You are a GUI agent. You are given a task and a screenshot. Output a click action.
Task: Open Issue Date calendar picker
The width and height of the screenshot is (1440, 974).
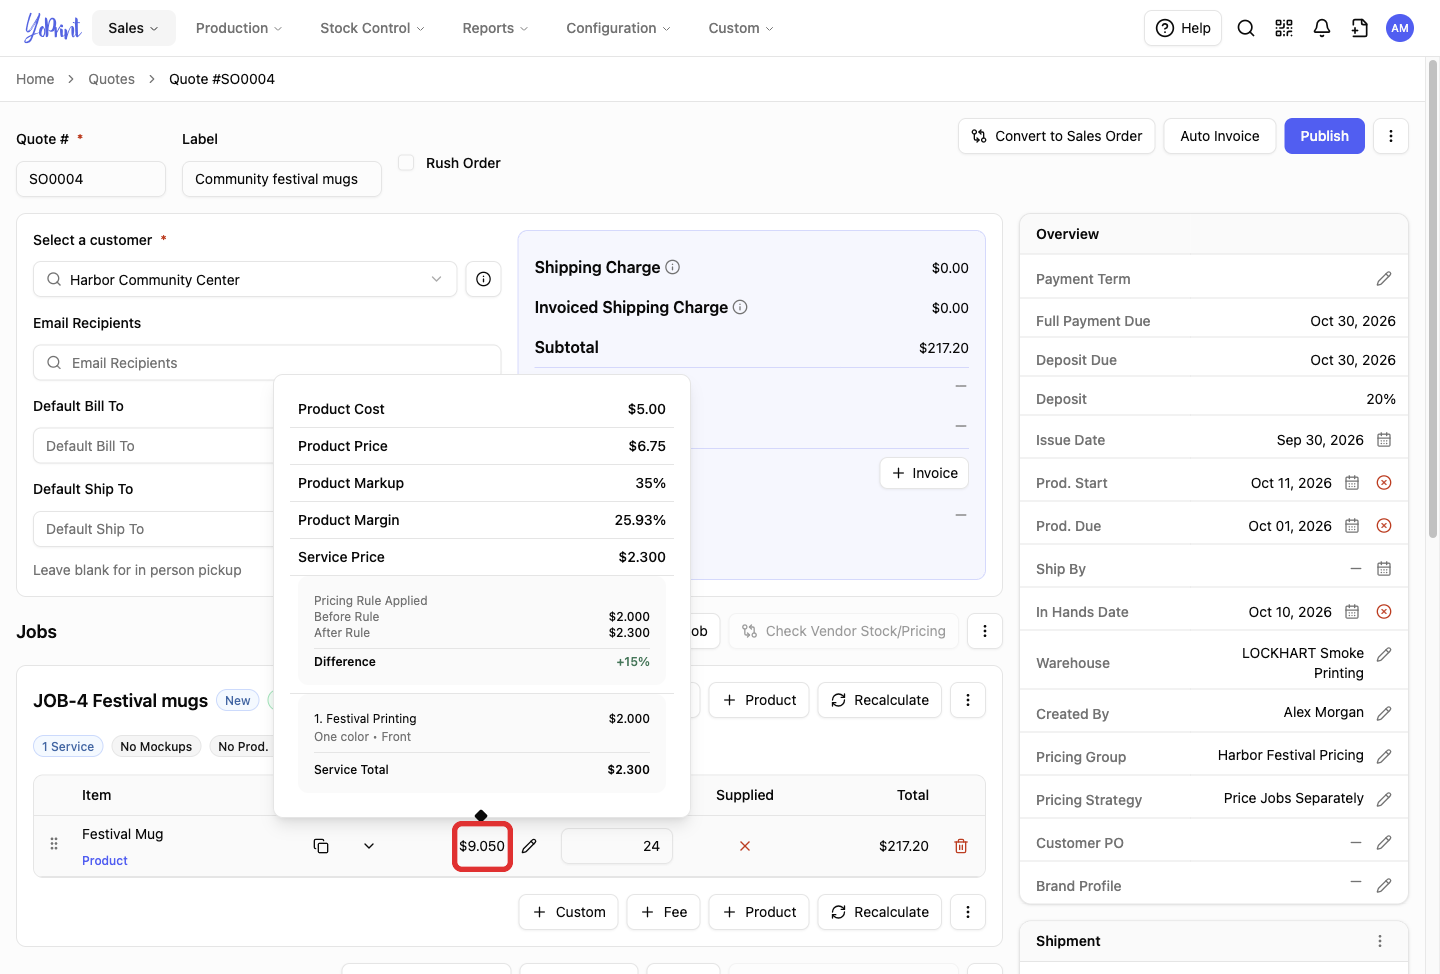point(1384,440)
